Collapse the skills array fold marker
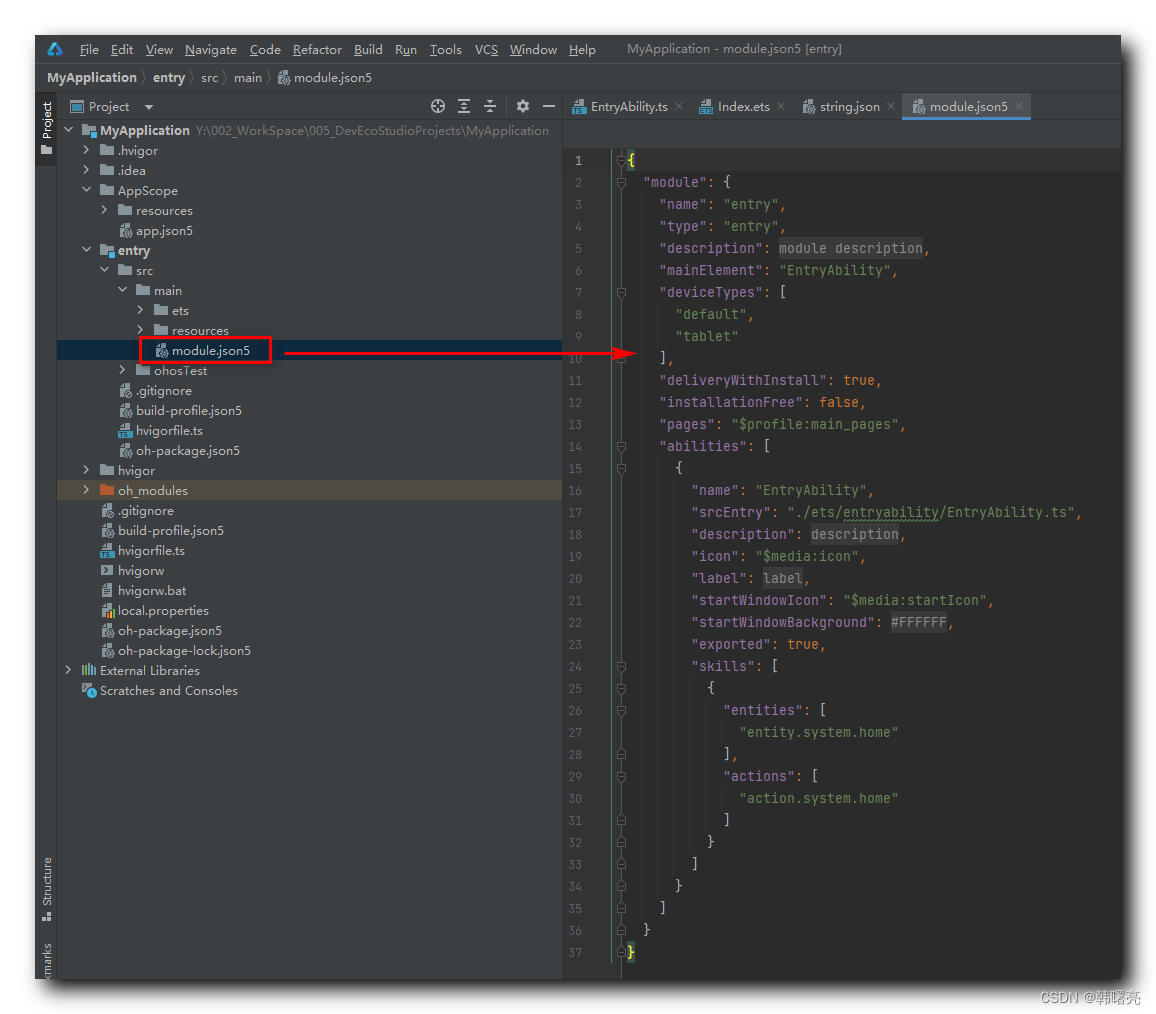Image resolution: width=1156 pixels, height=1014 pixels. coord(623,666)
